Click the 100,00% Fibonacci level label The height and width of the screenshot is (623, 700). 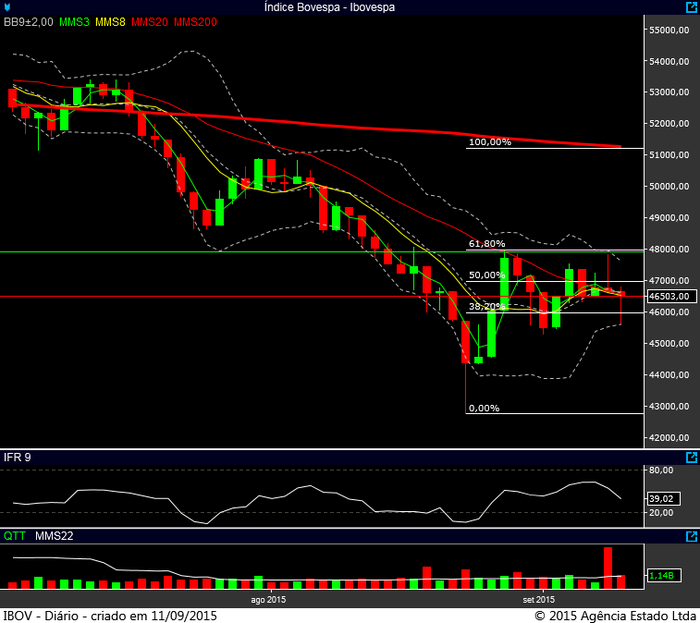(490, 142)
